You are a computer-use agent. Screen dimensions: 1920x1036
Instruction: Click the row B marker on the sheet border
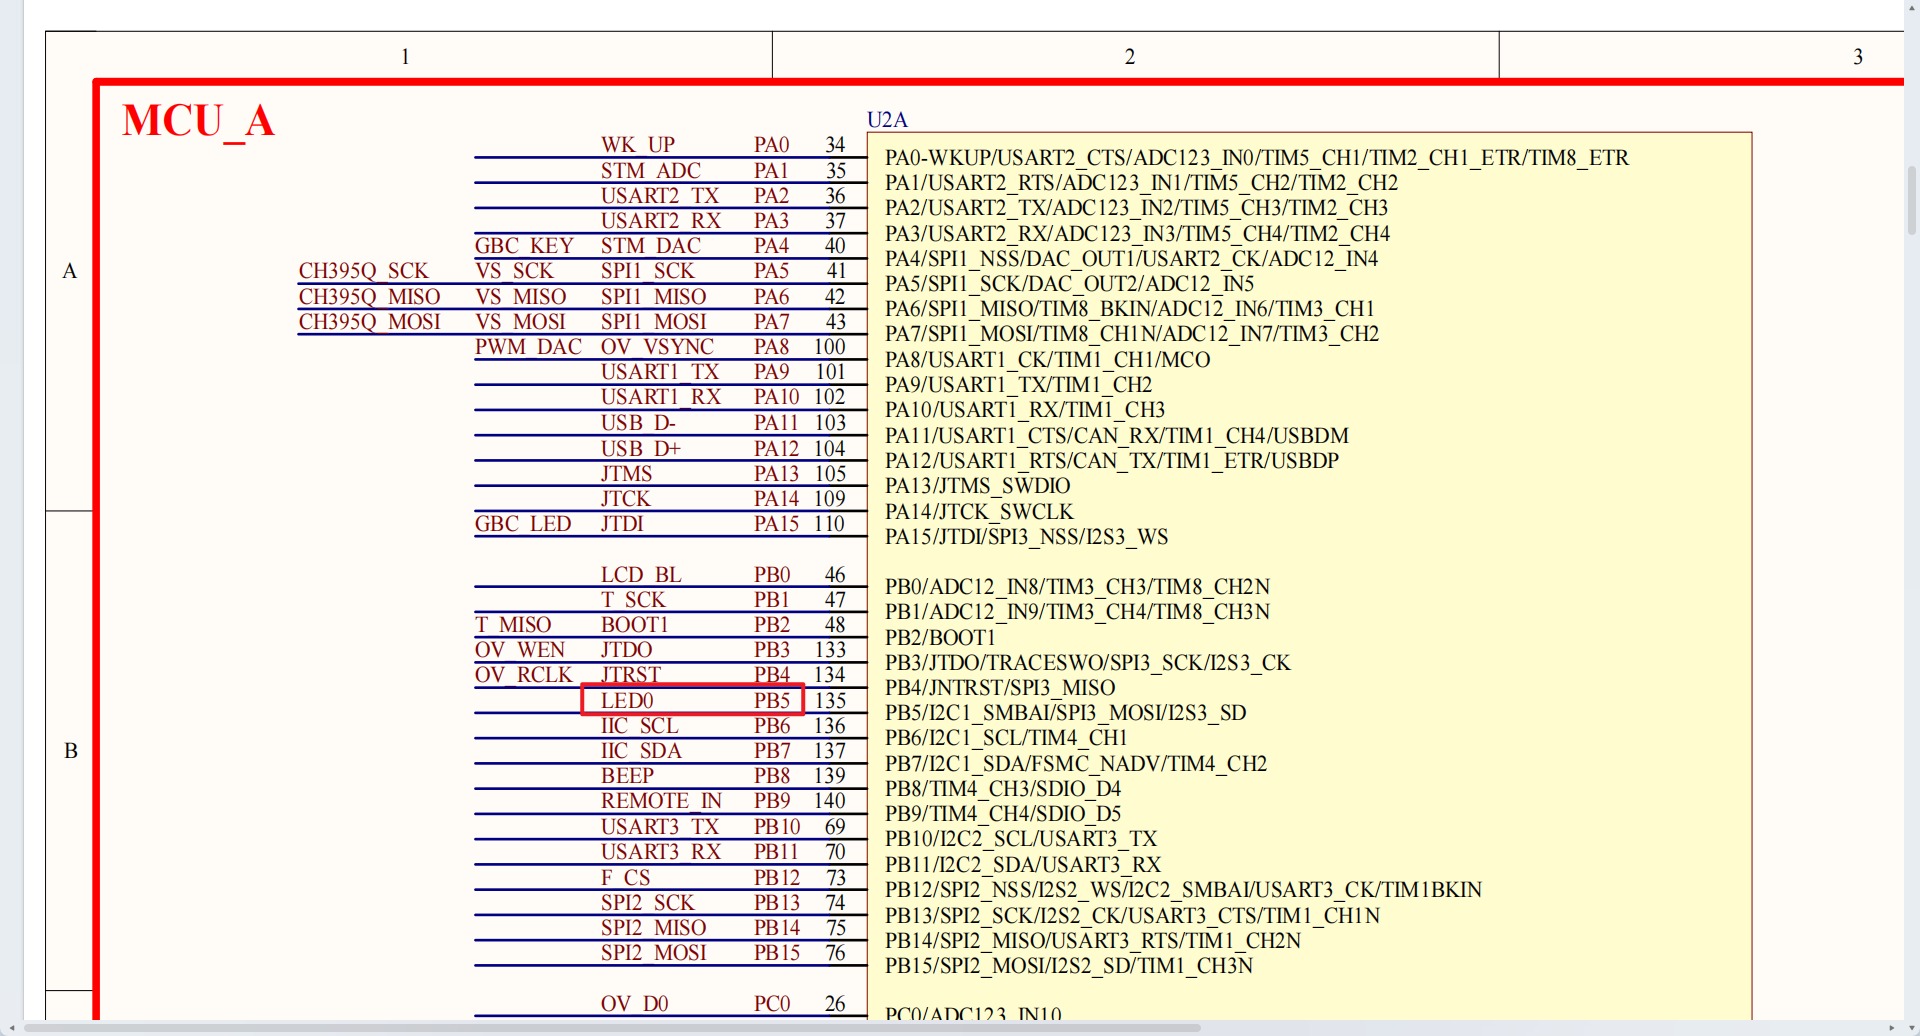pyautogui.click(x=71, y=751)
